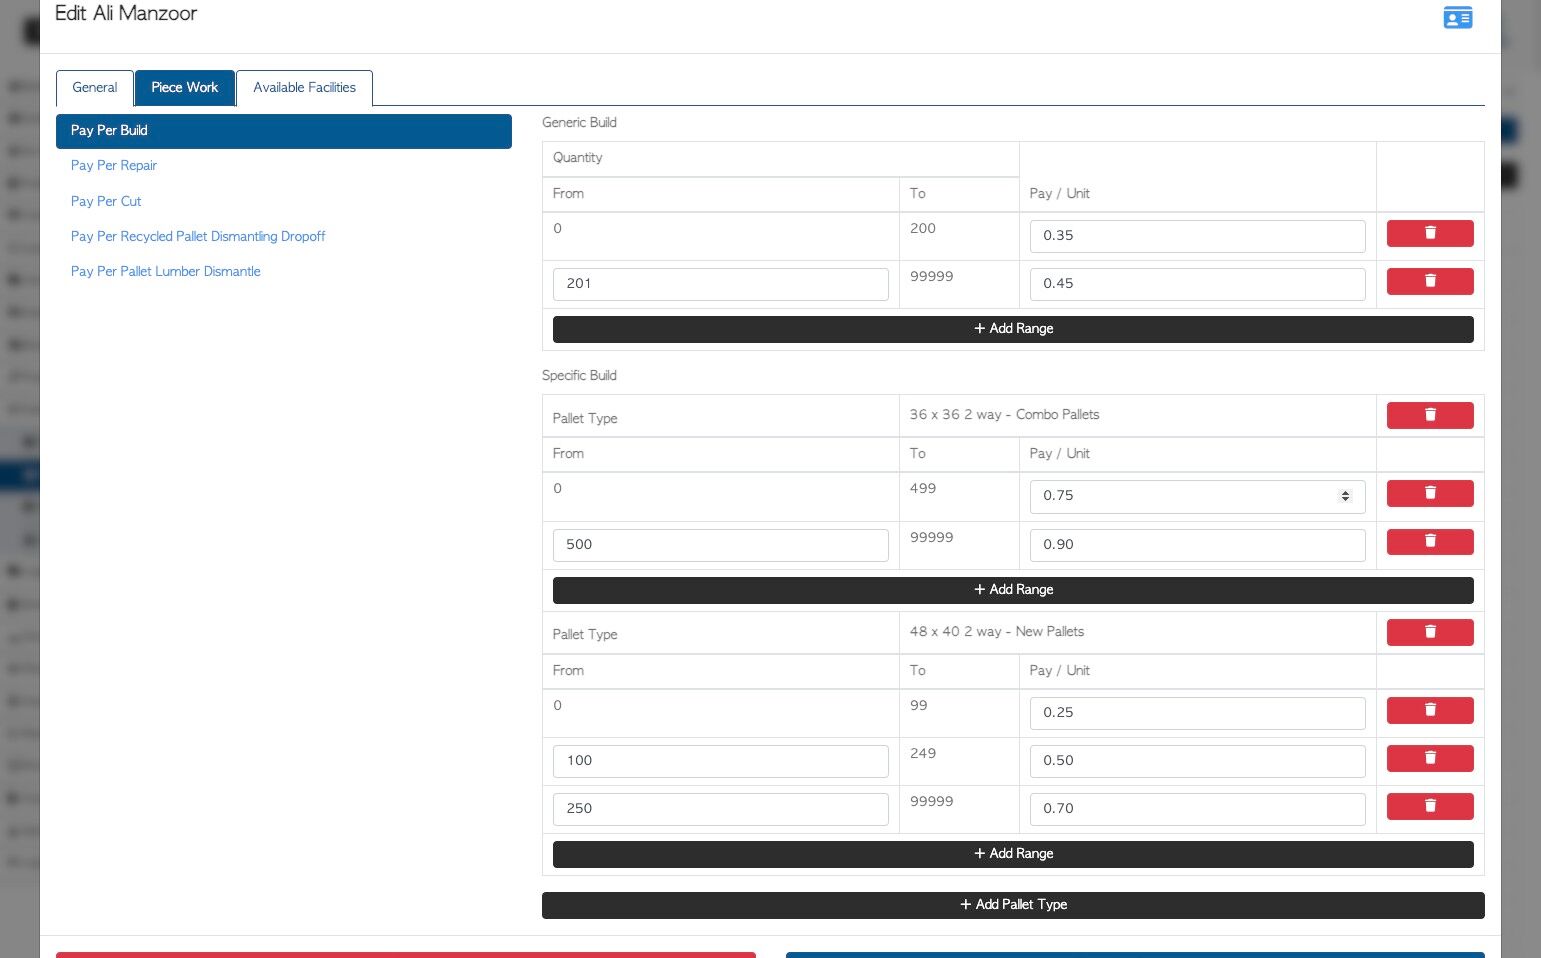Edit the Generic Build pay field showing 0.45
Viewport: 1541px width, 958px height.
[x=1198, y=284]
